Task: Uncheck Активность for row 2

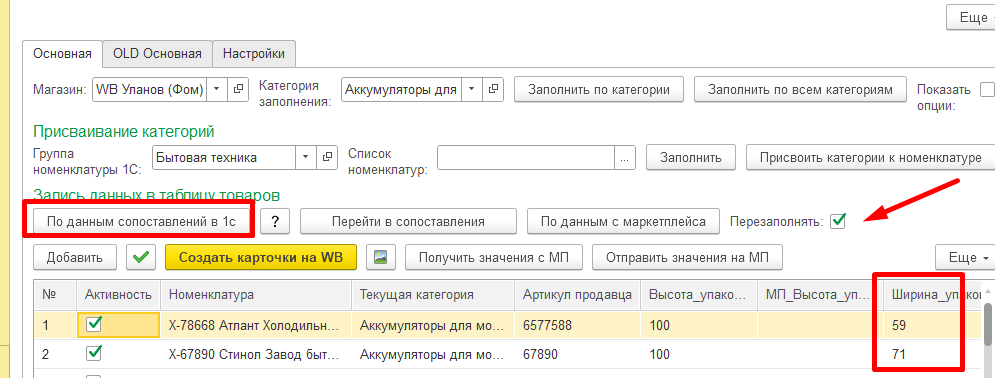Action: coord(94,353)
